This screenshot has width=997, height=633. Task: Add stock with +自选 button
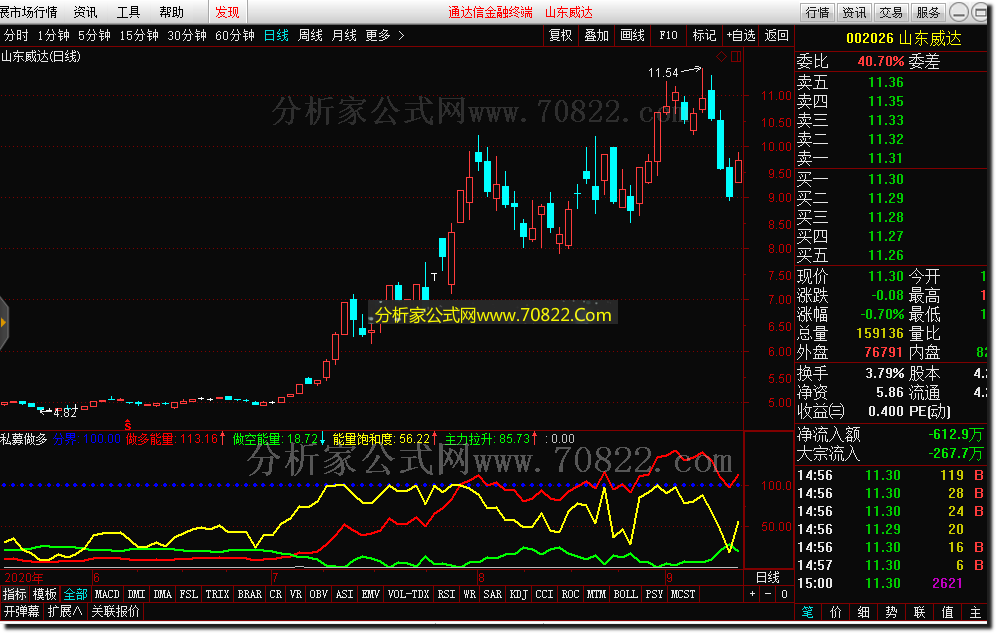pyautogui.click(x=741, y=36)
